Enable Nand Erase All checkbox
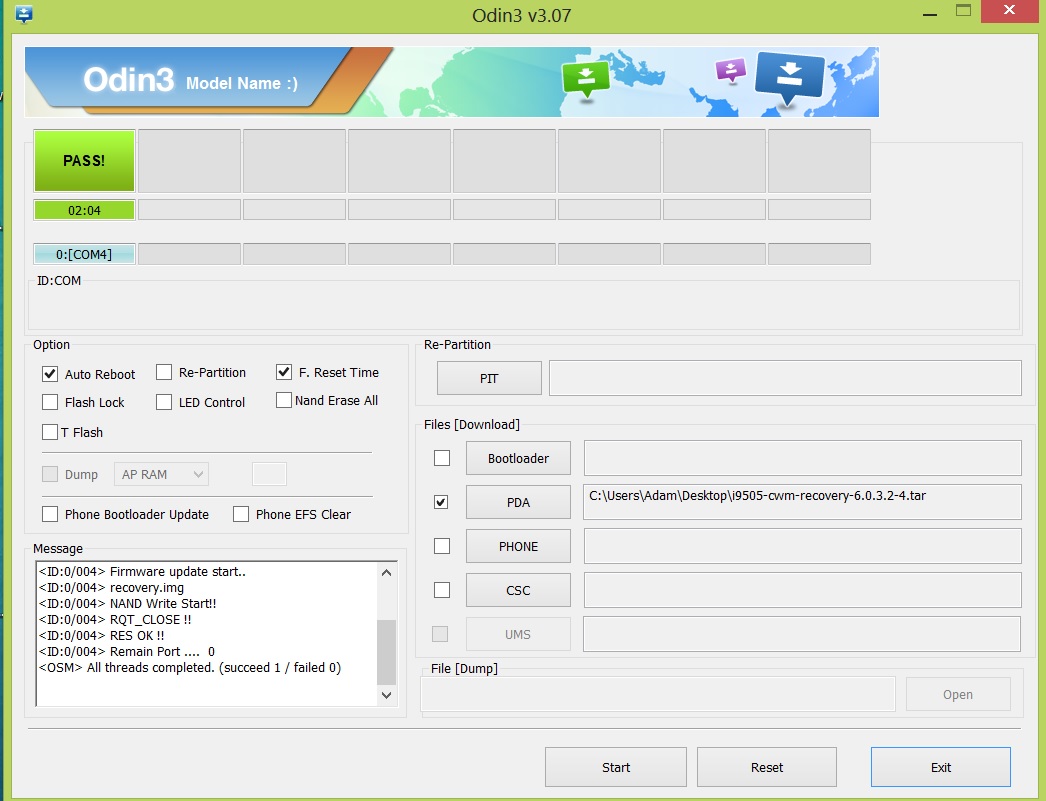1046x801 pixels. (284, 400)
